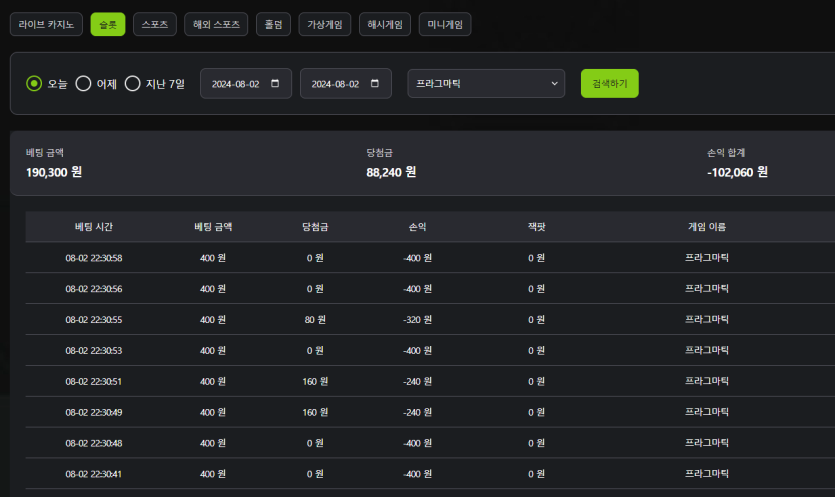Select the 어제 radio button
Viewport: 835px width, 497px height.
click(x=84, y=84)
